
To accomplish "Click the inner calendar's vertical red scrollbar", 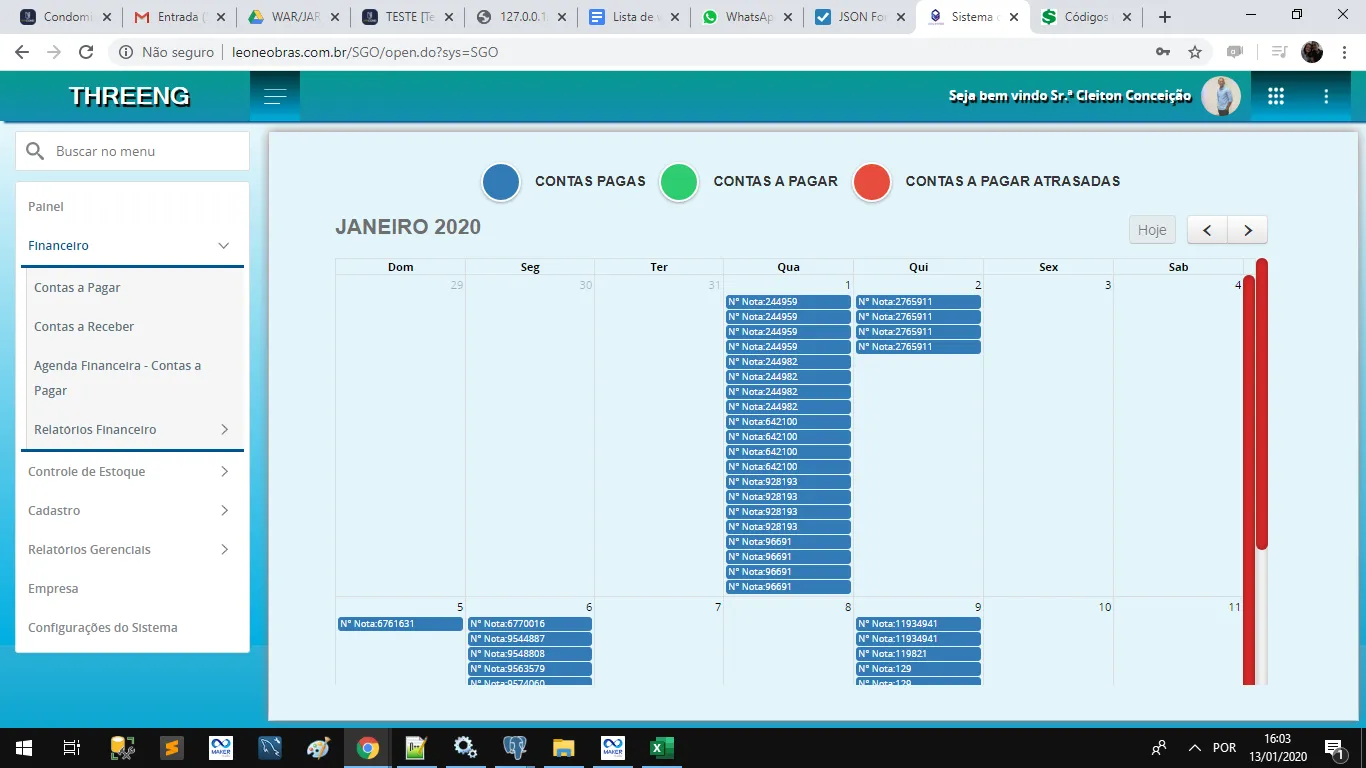I will (x=1249, y=480).
